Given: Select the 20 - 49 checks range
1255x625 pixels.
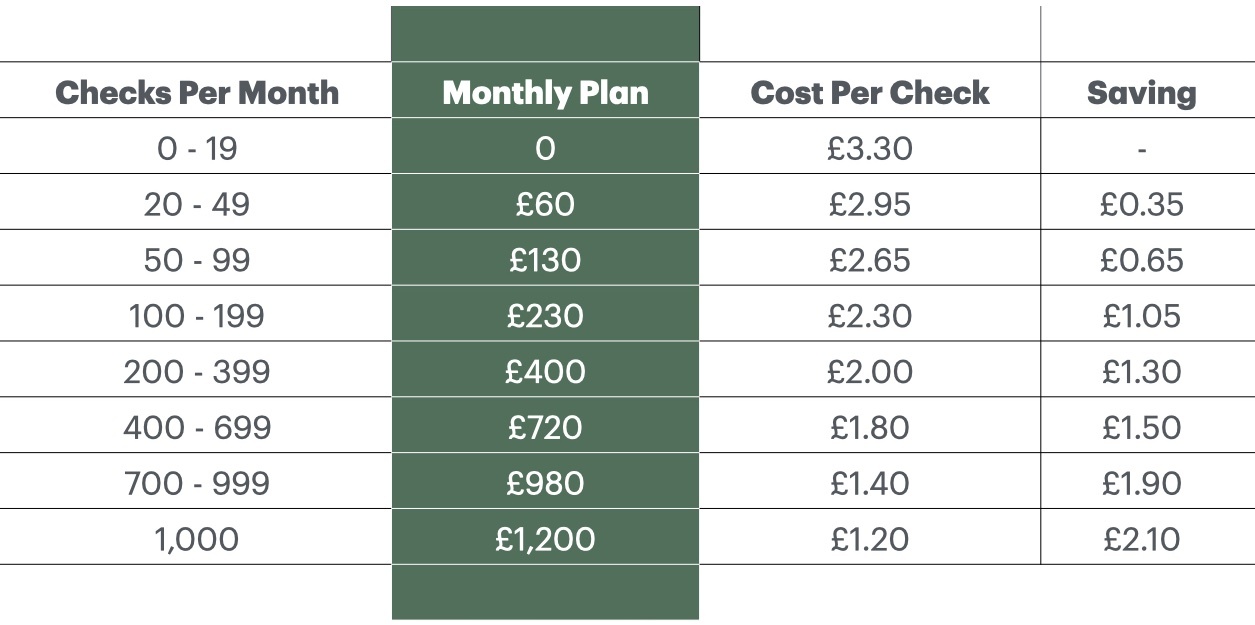Looking at the screenshot, I should click(x=196, y=205).
